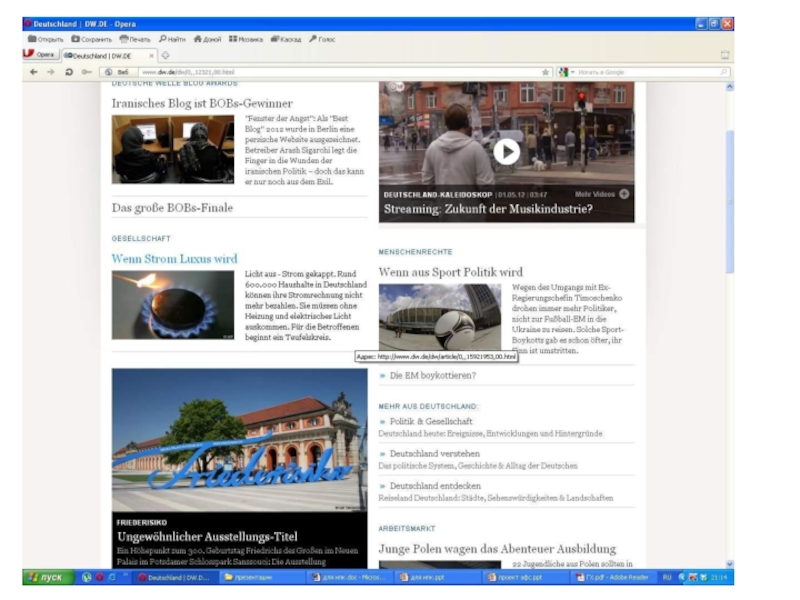Bookmark page with the star icon
Viewport: 800px width, 600px height.
tap(546, 72)
